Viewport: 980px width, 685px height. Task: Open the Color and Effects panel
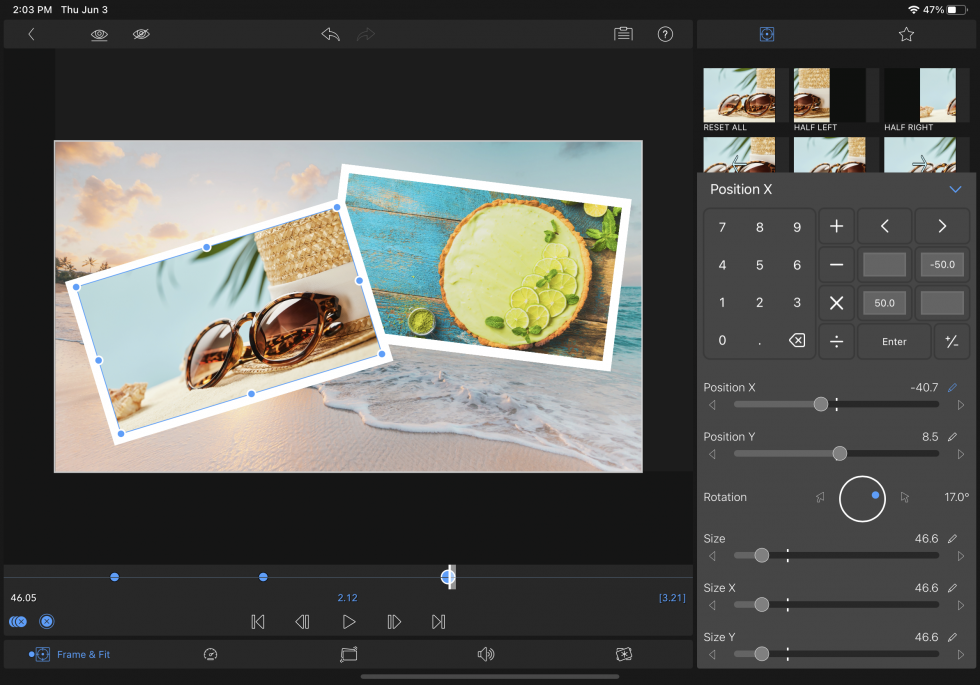pos(624,654)
